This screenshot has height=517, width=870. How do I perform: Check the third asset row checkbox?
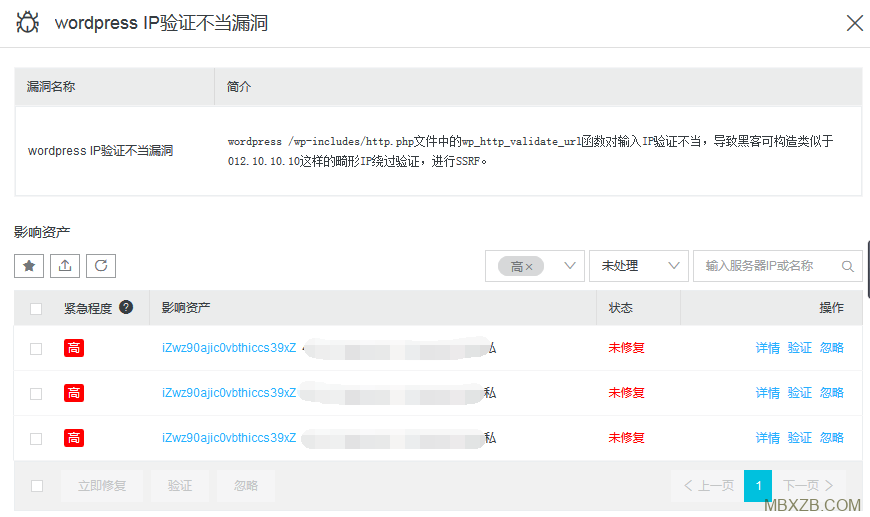[36, 439]
